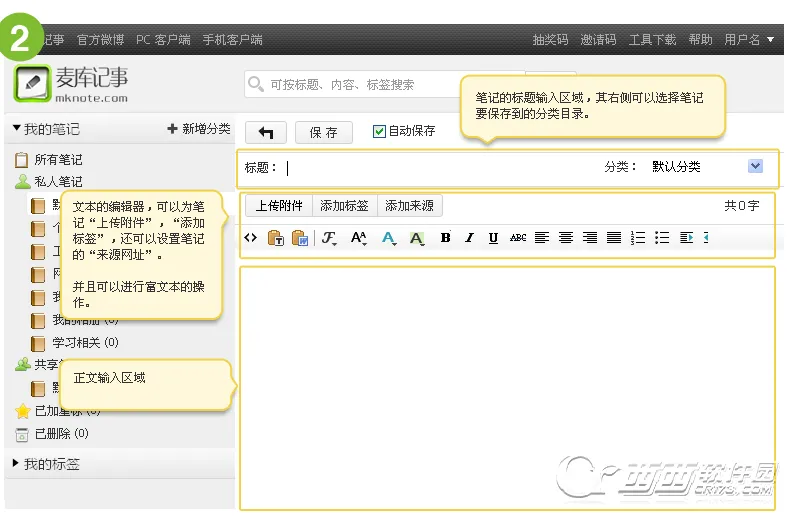
Task: Open PC 客户端 link
Action: point(163,40)
